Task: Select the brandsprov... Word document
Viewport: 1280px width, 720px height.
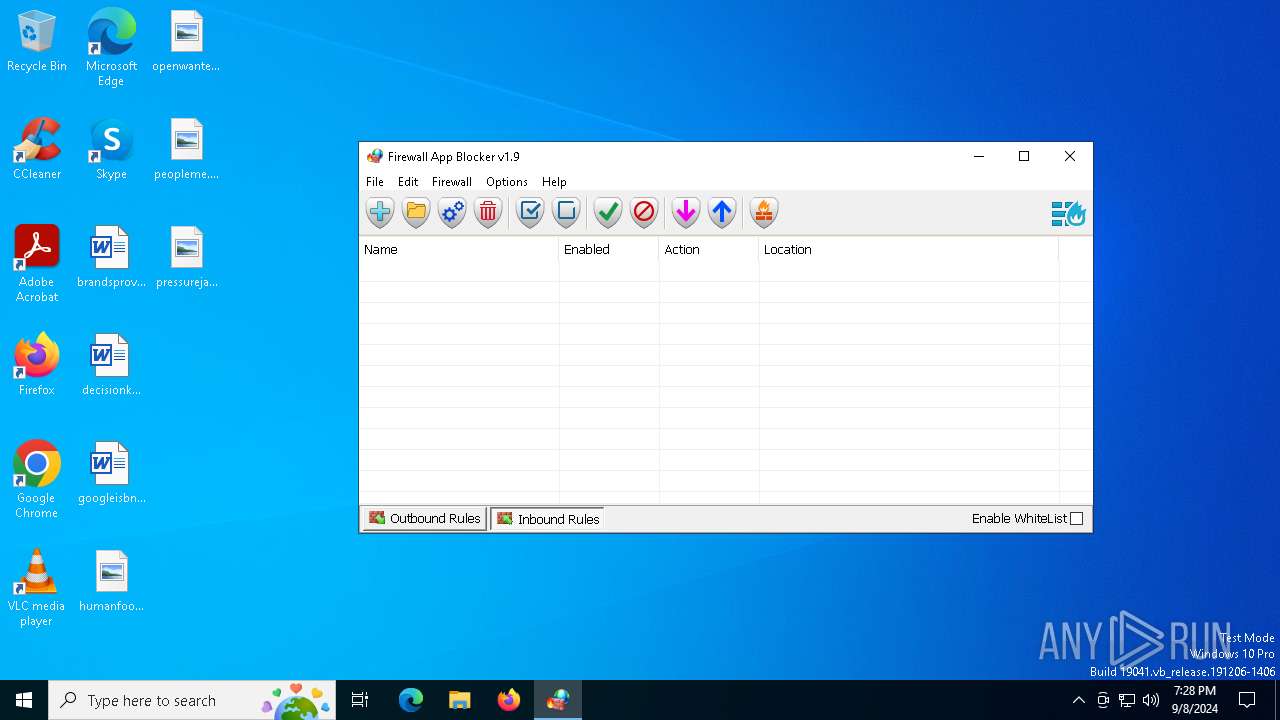Action: 111,258
